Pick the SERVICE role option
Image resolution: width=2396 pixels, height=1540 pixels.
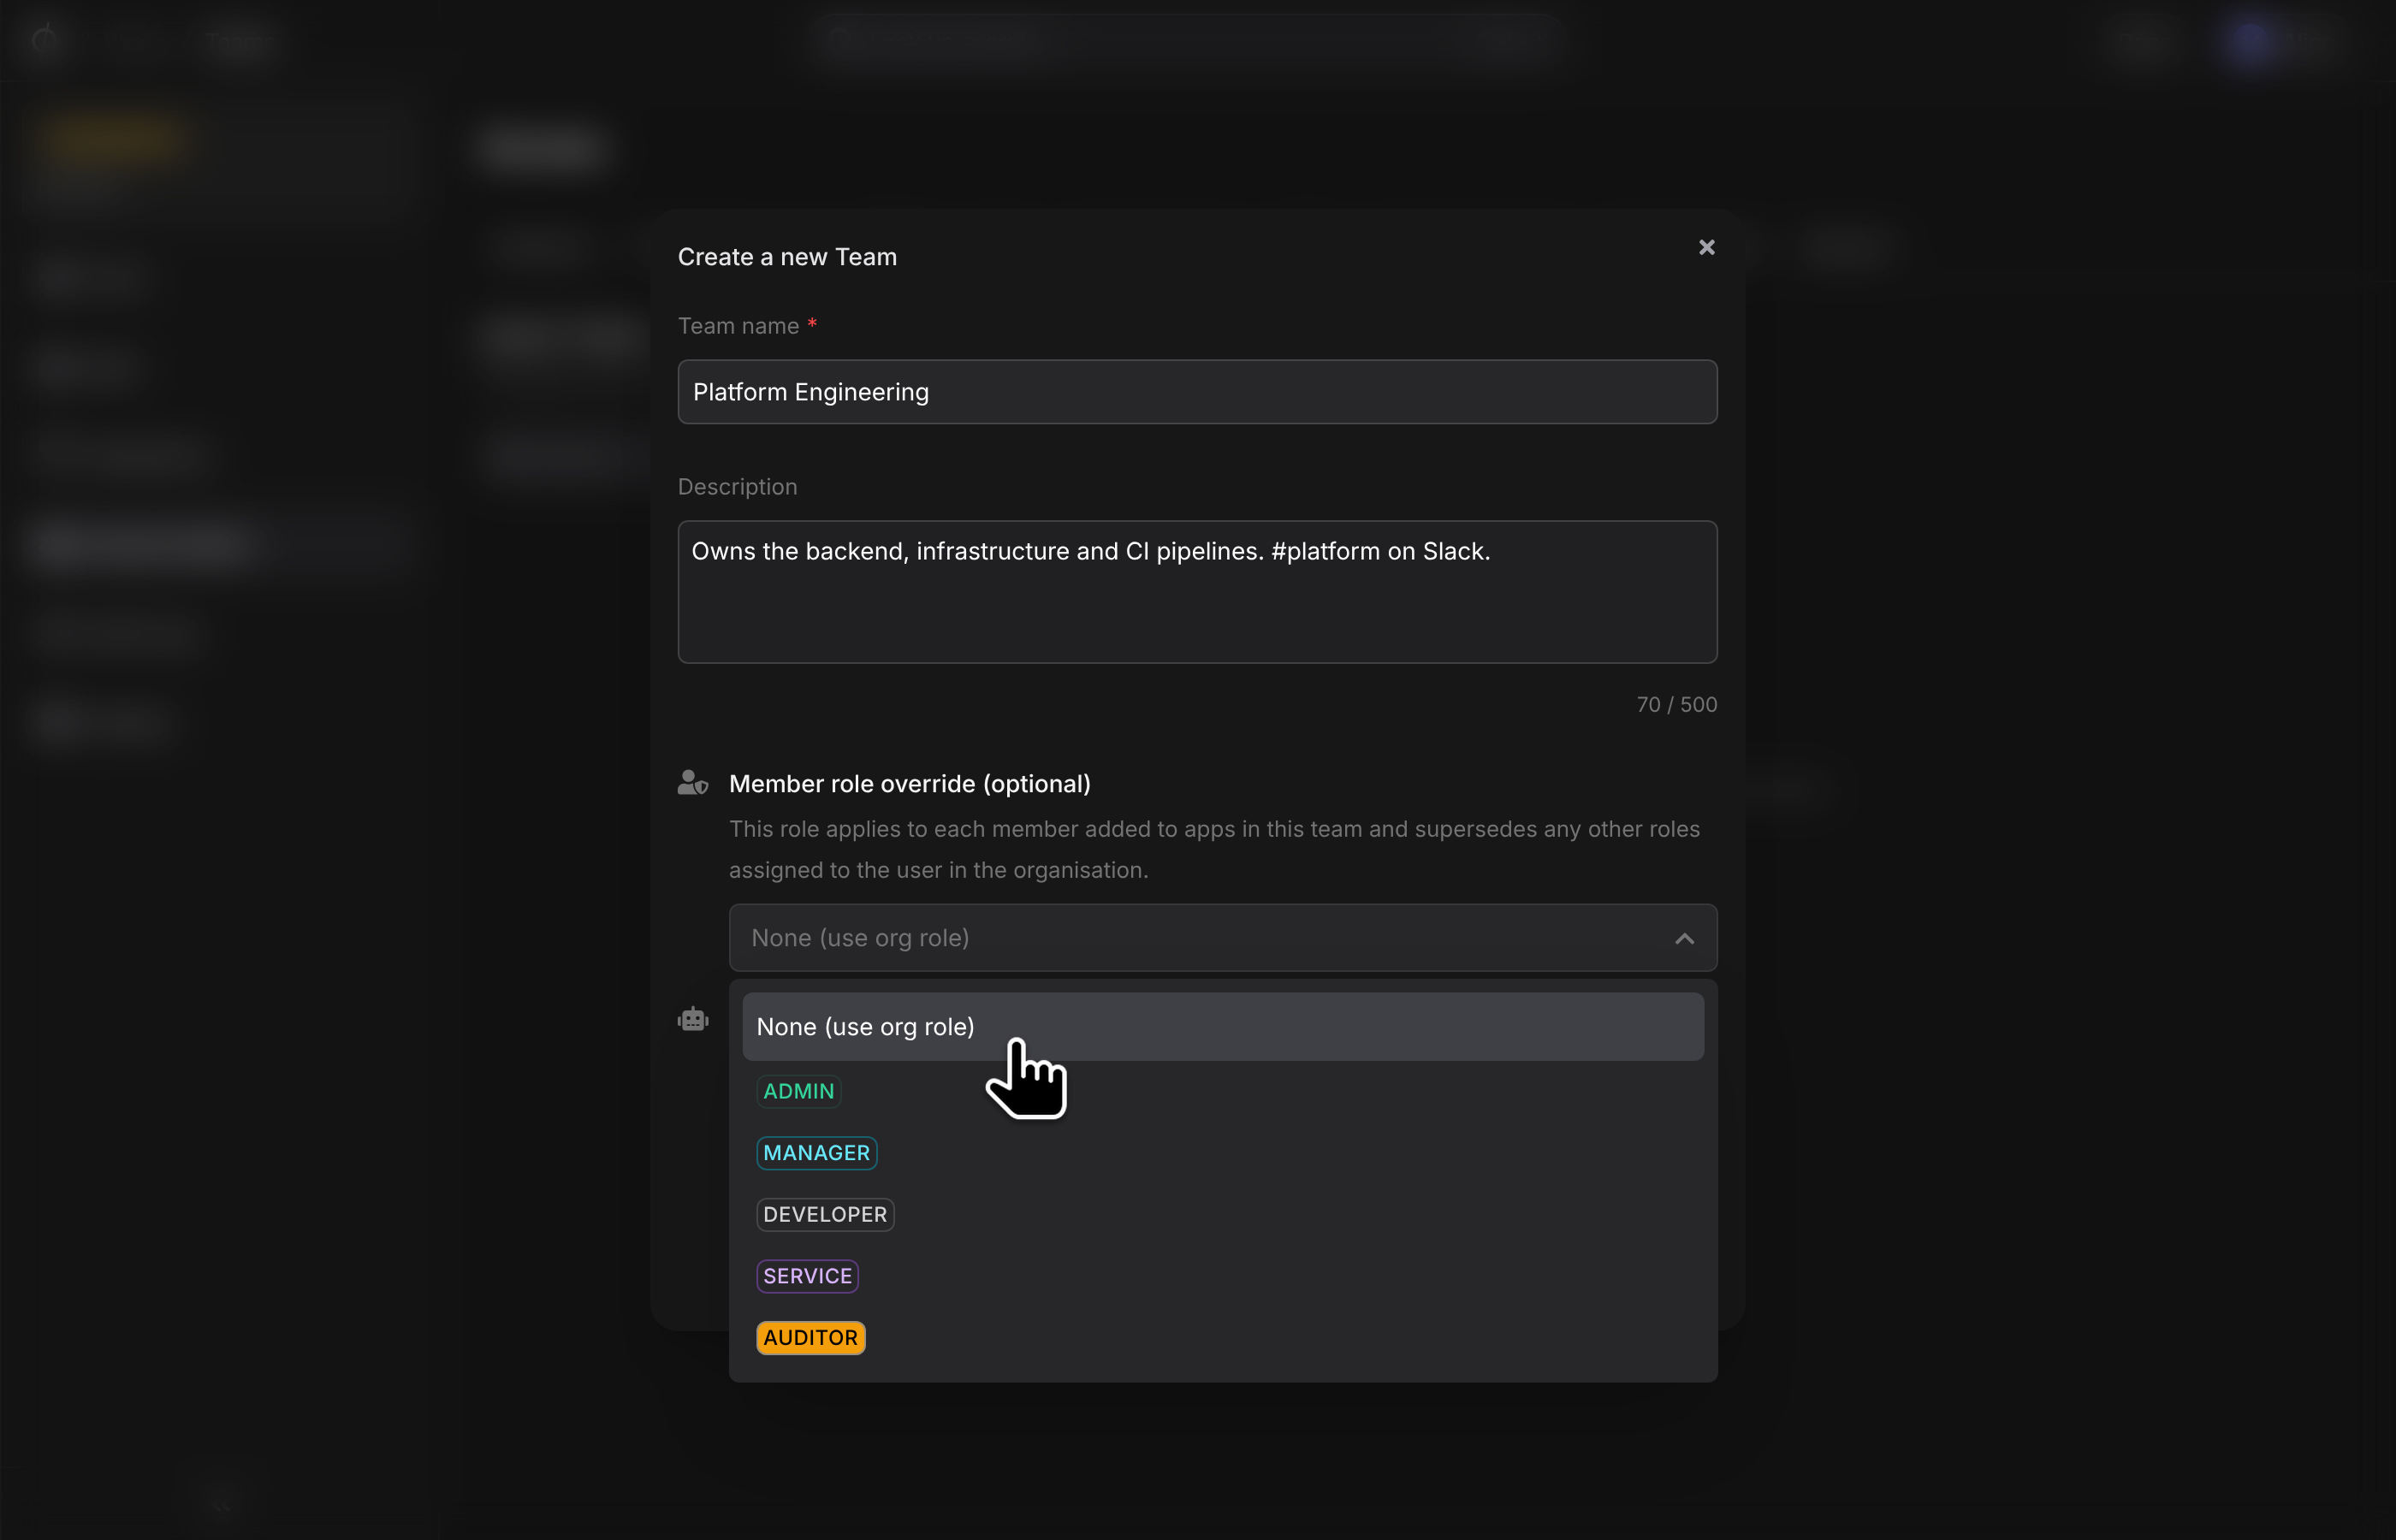coord(807,1276)
